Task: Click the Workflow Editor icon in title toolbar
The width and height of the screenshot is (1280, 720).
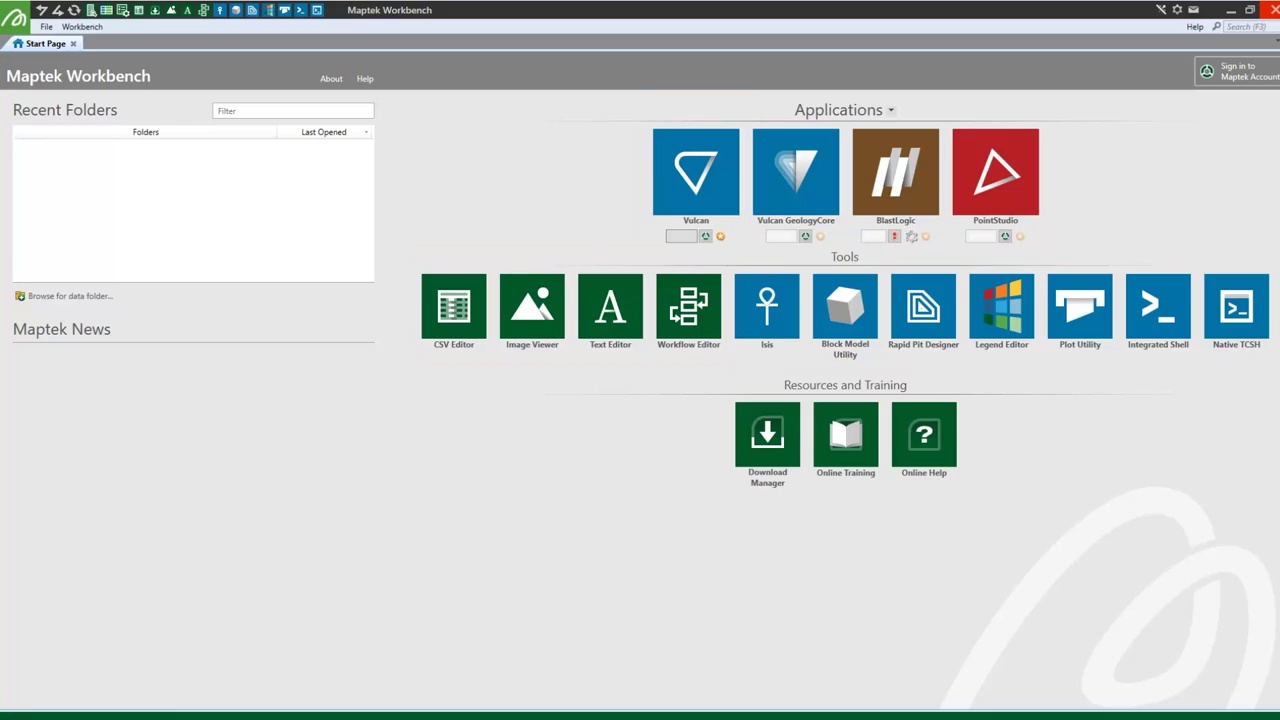Action: [203, 10]
